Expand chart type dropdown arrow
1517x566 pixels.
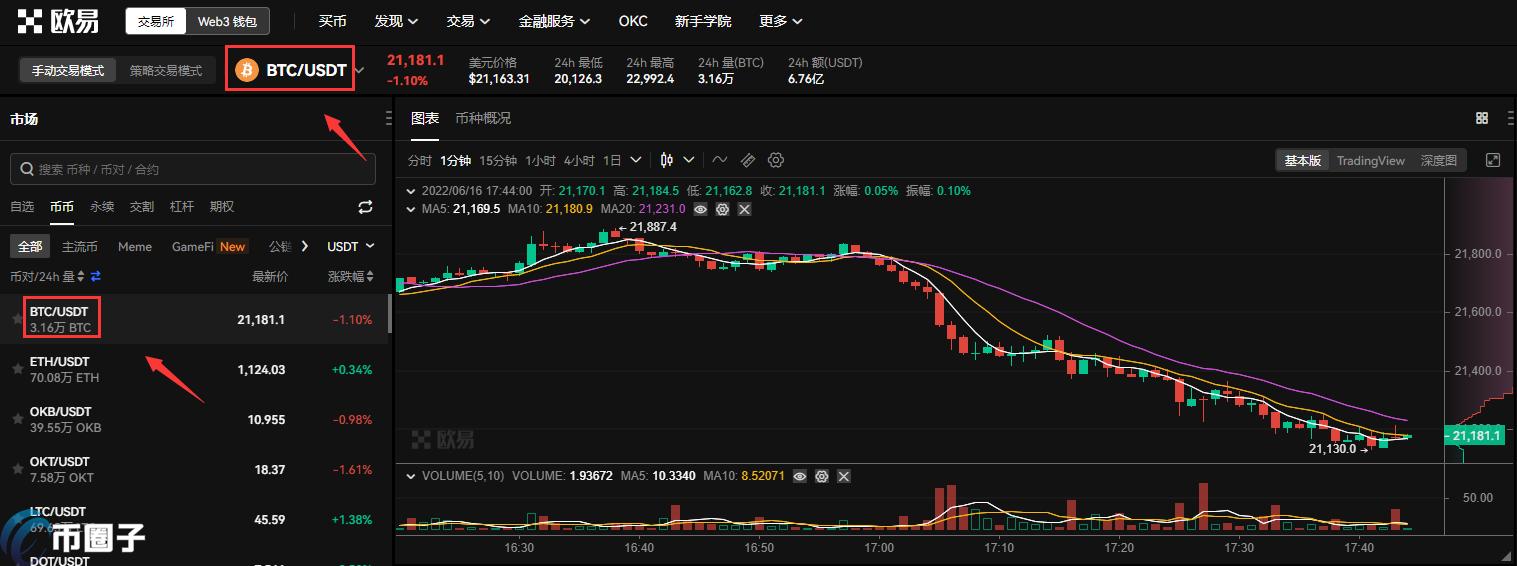691,160
